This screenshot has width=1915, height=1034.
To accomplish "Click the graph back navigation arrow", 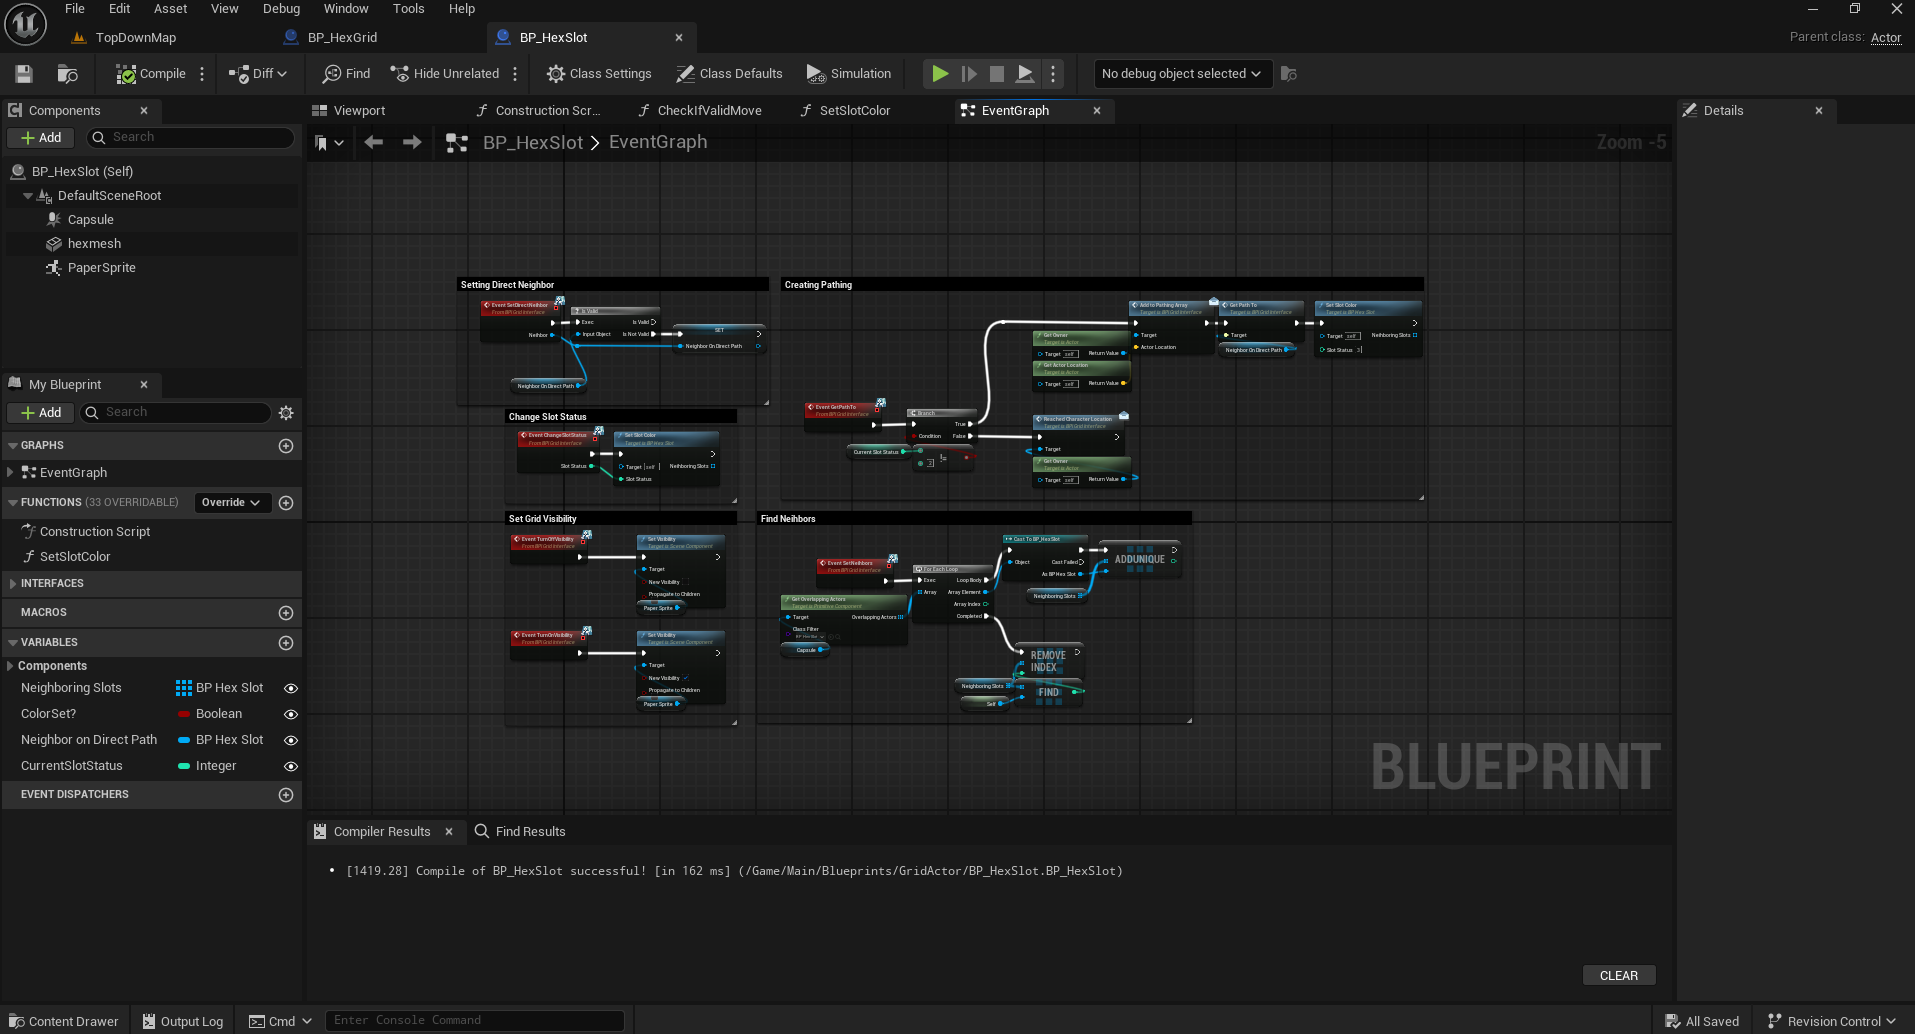I will pyautogui.click(x=374, y=143).
